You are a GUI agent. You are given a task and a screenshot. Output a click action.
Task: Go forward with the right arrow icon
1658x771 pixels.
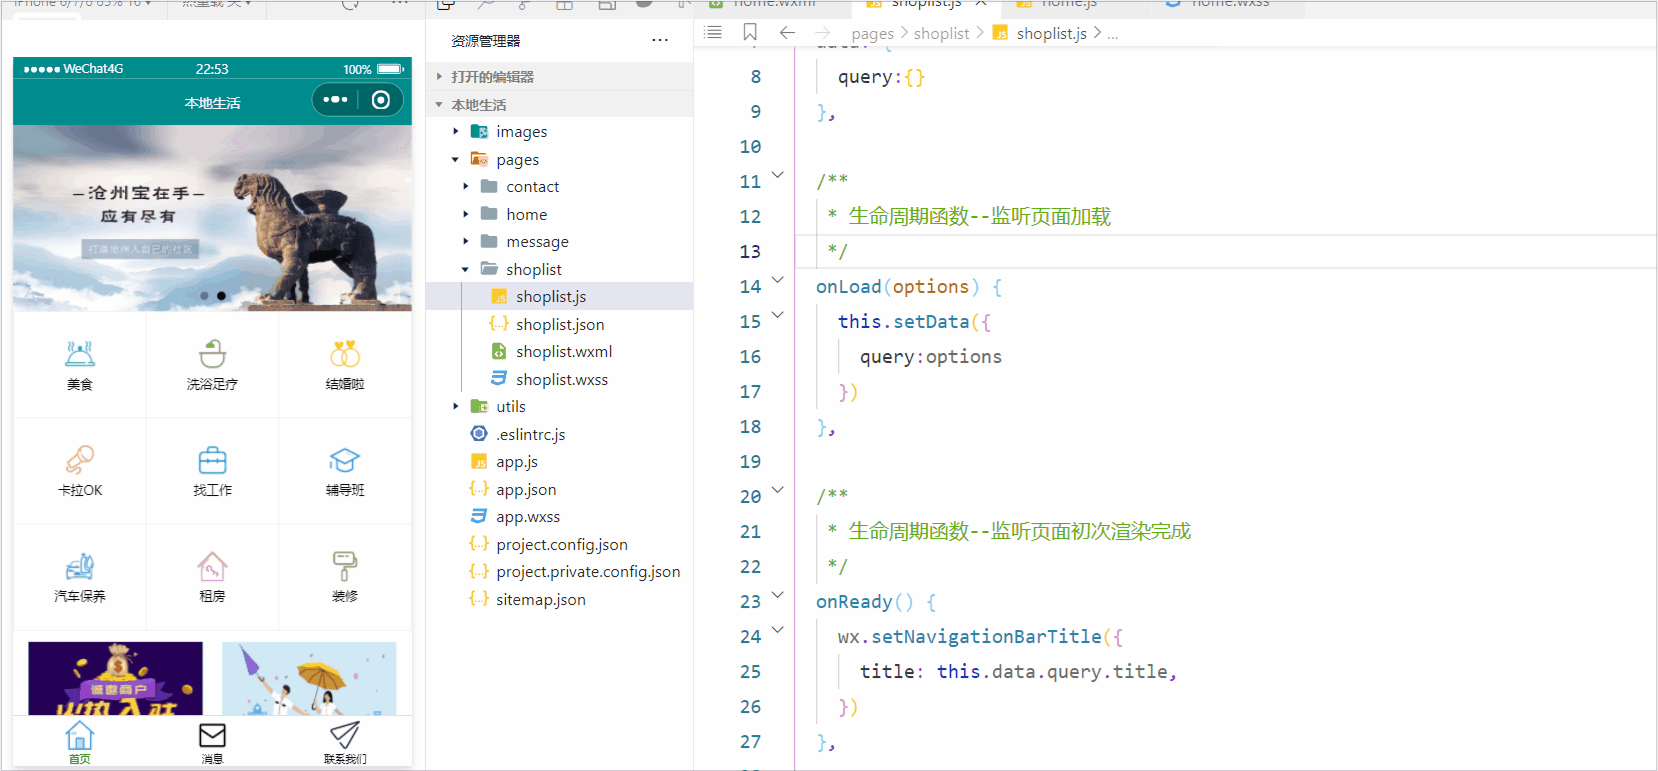pos(823,32)
